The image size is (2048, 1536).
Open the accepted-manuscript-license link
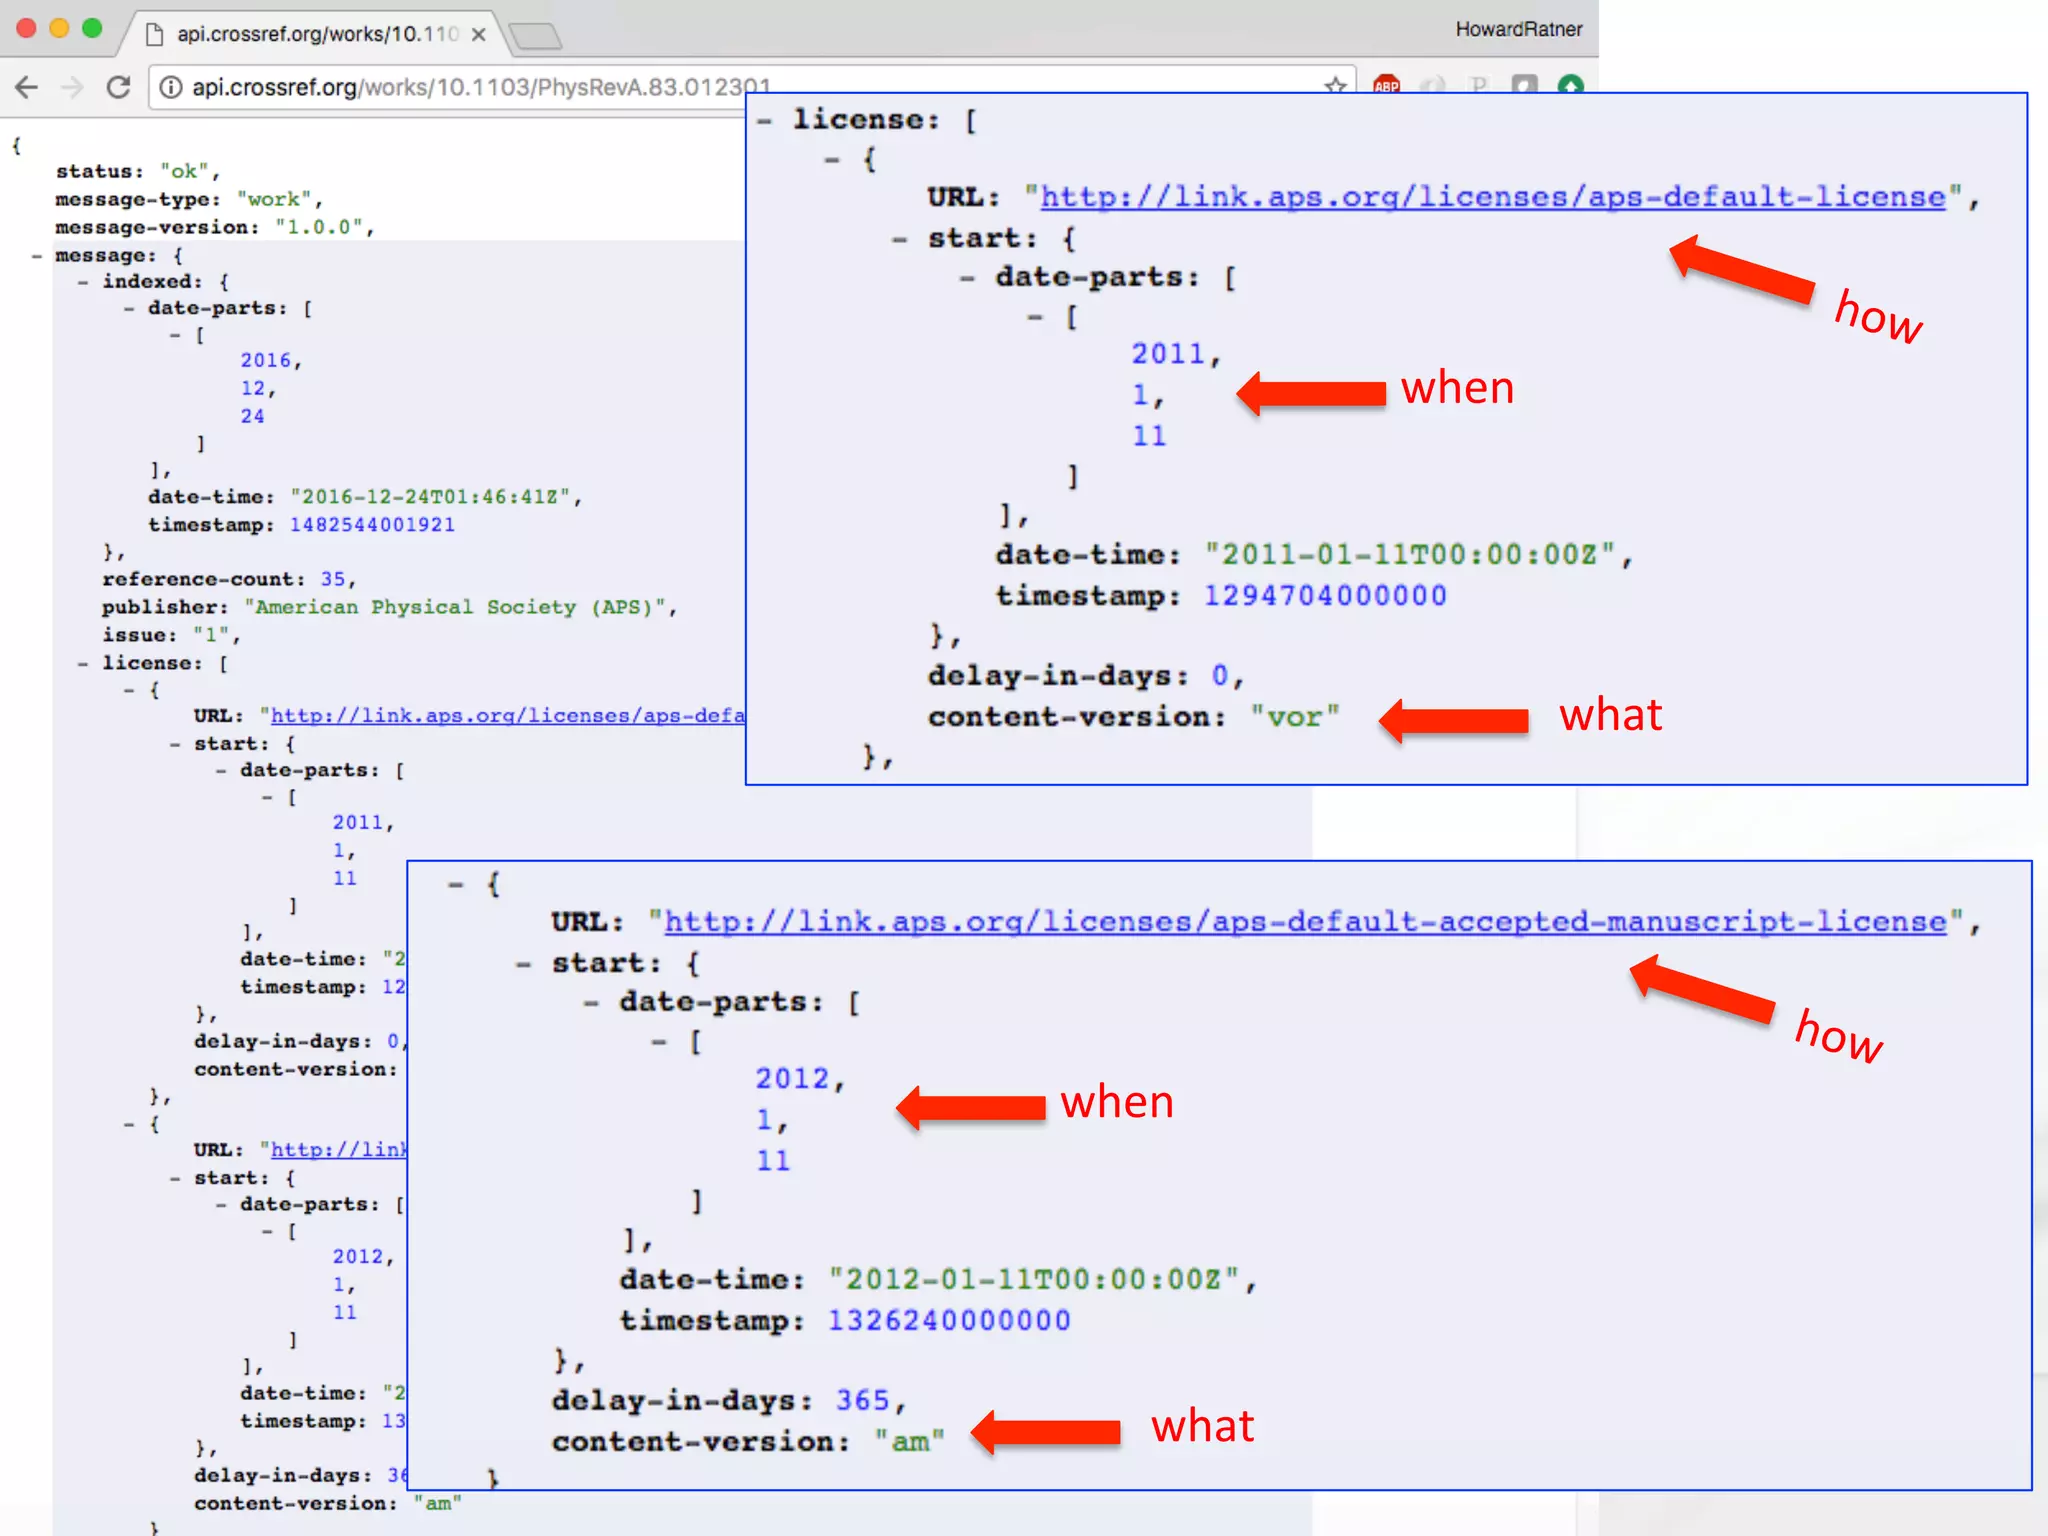1305,922
